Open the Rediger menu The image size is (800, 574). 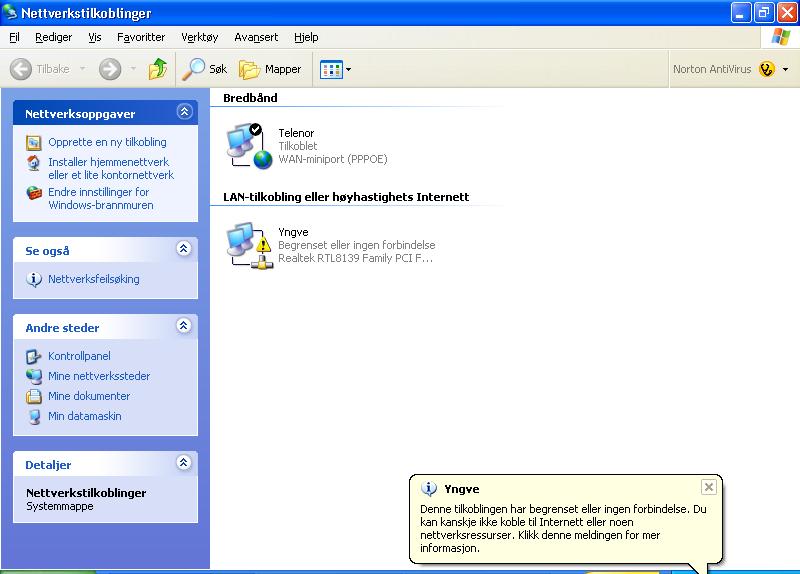54,37
